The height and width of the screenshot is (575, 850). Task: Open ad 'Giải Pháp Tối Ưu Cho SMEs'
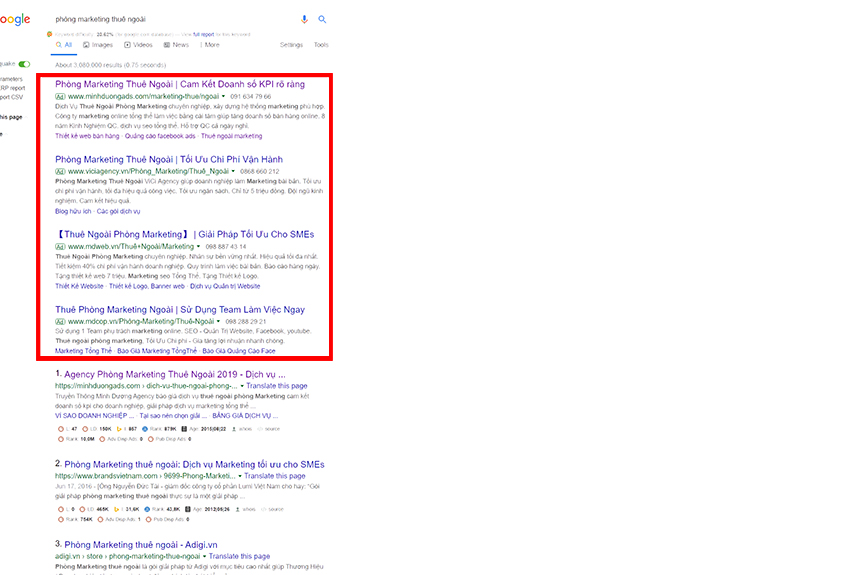click(185, 235)
